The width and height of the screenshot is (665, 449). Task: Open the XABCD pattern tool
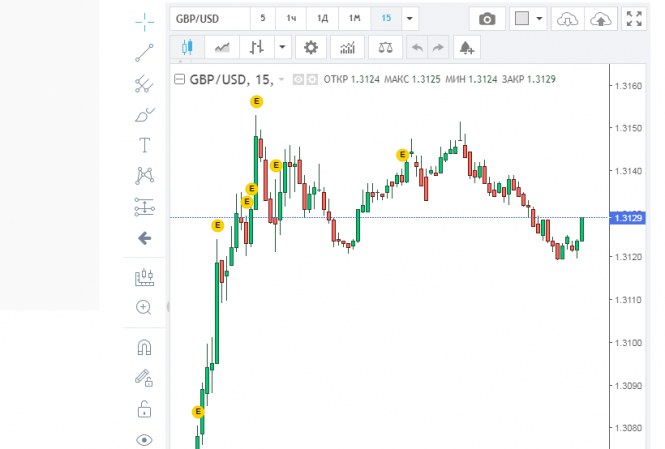click(144, 176)
